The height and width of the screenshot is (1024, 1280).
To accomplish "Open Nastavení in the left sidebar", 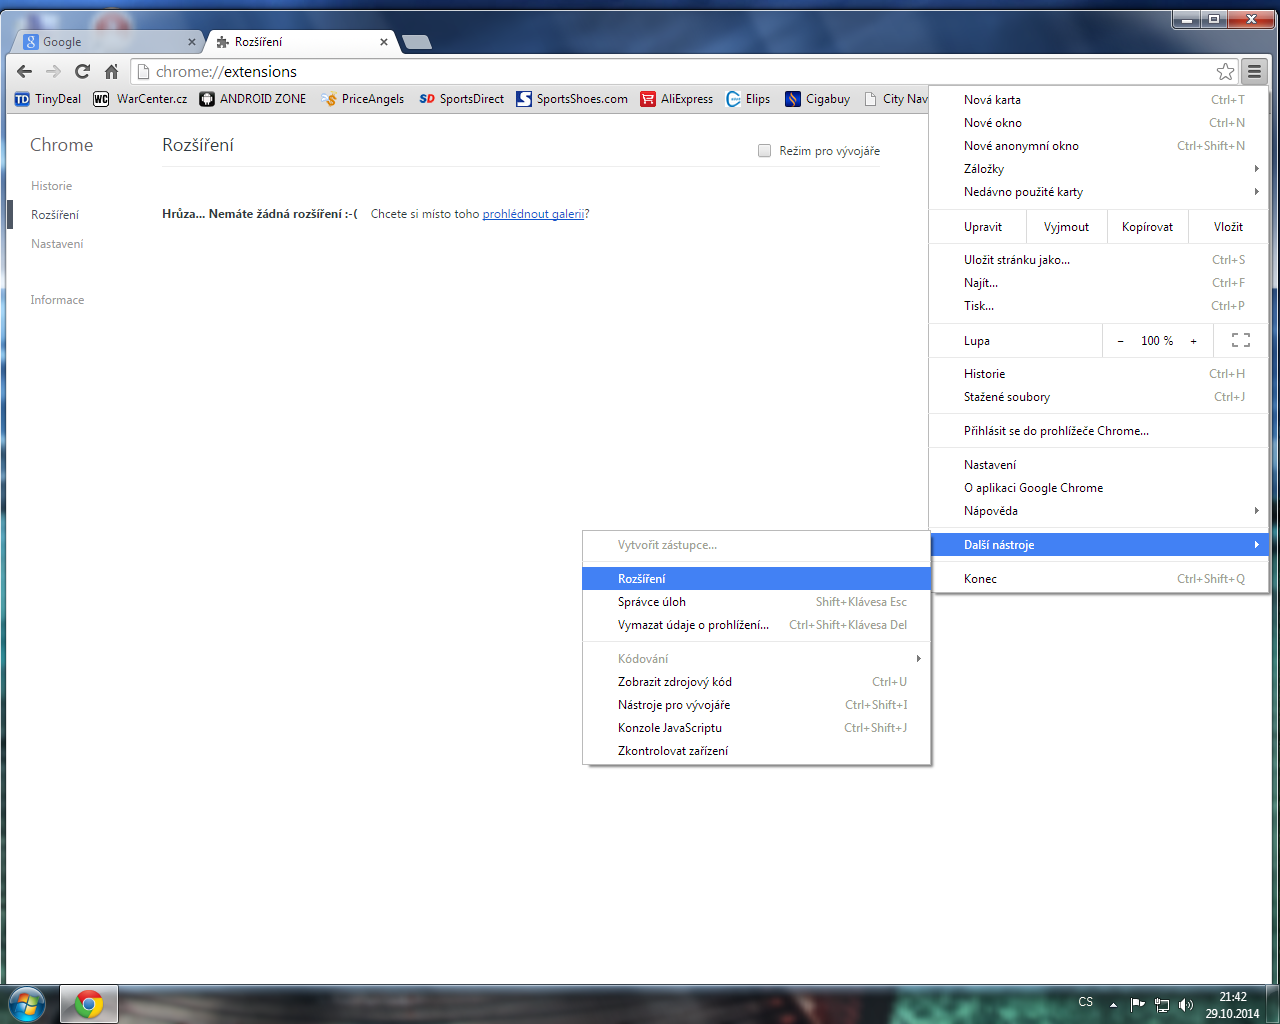I will (57, 244).
